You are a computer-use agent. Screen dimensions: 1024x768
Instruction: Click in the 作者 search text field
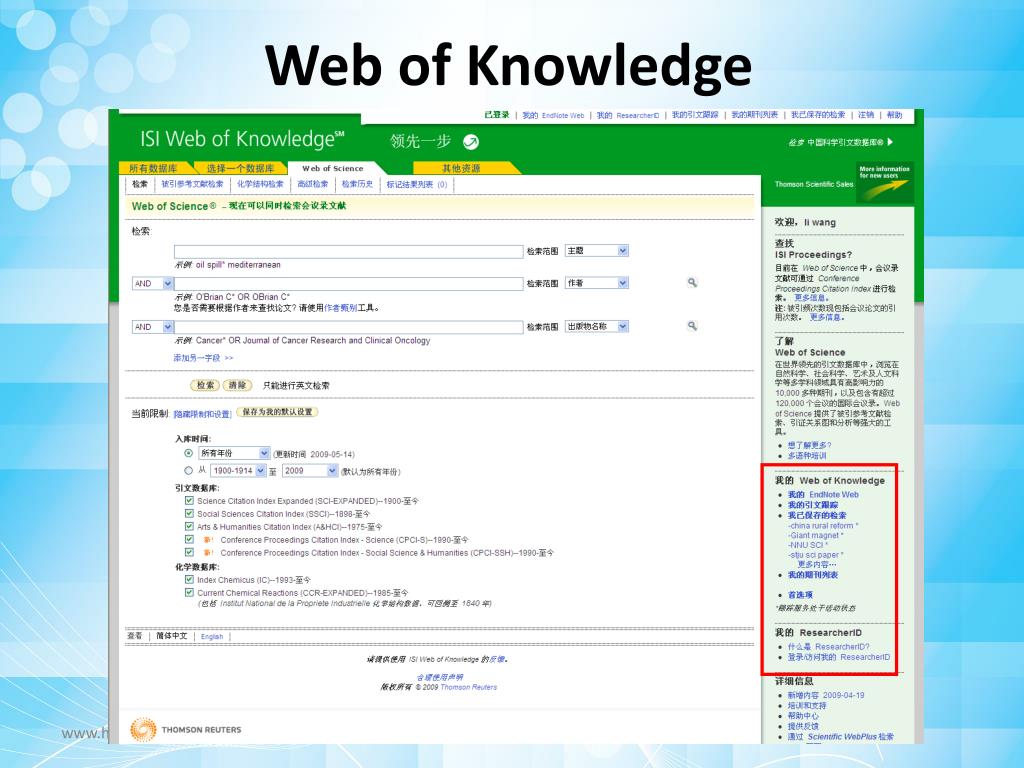coord(348,283)
